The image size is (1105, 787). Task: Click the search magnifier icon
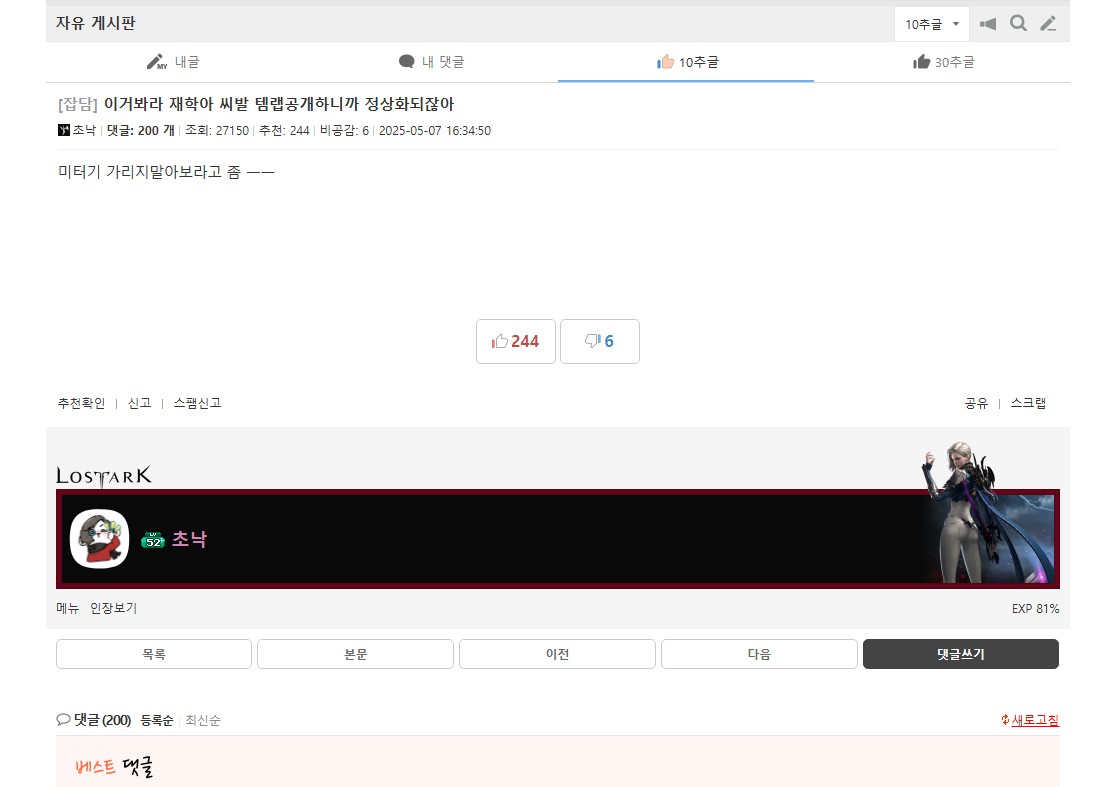tap(1018, 23)
